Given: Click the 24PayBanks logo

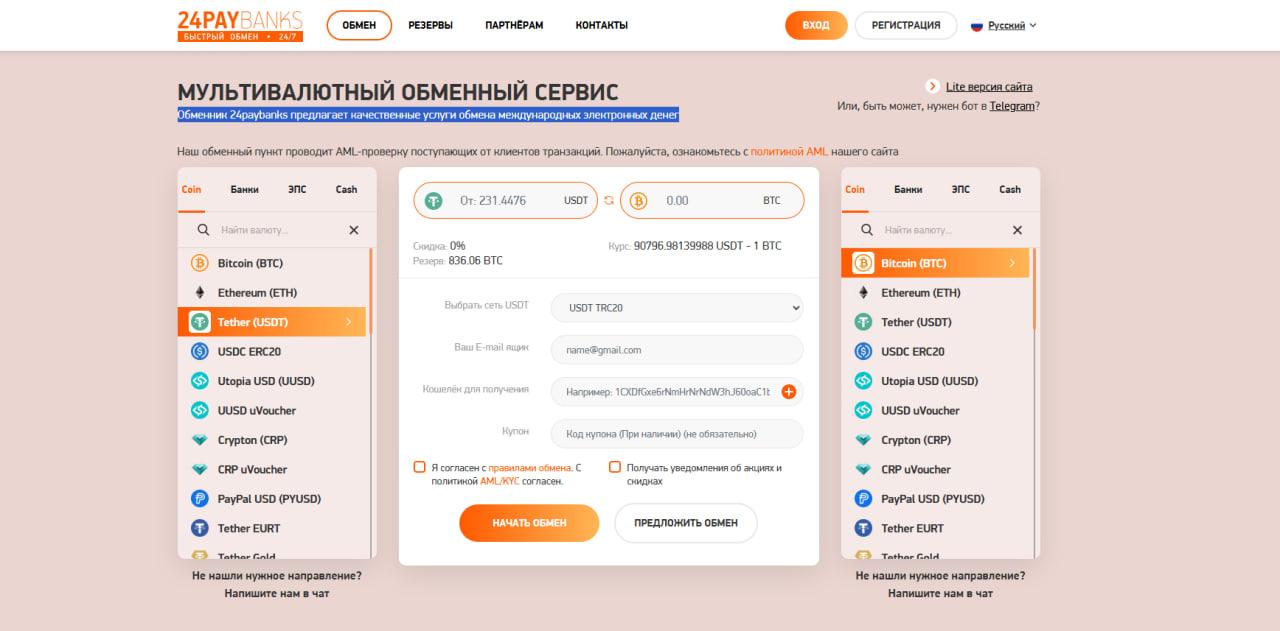Looking at the screenshot, I should tap(240, 25).
